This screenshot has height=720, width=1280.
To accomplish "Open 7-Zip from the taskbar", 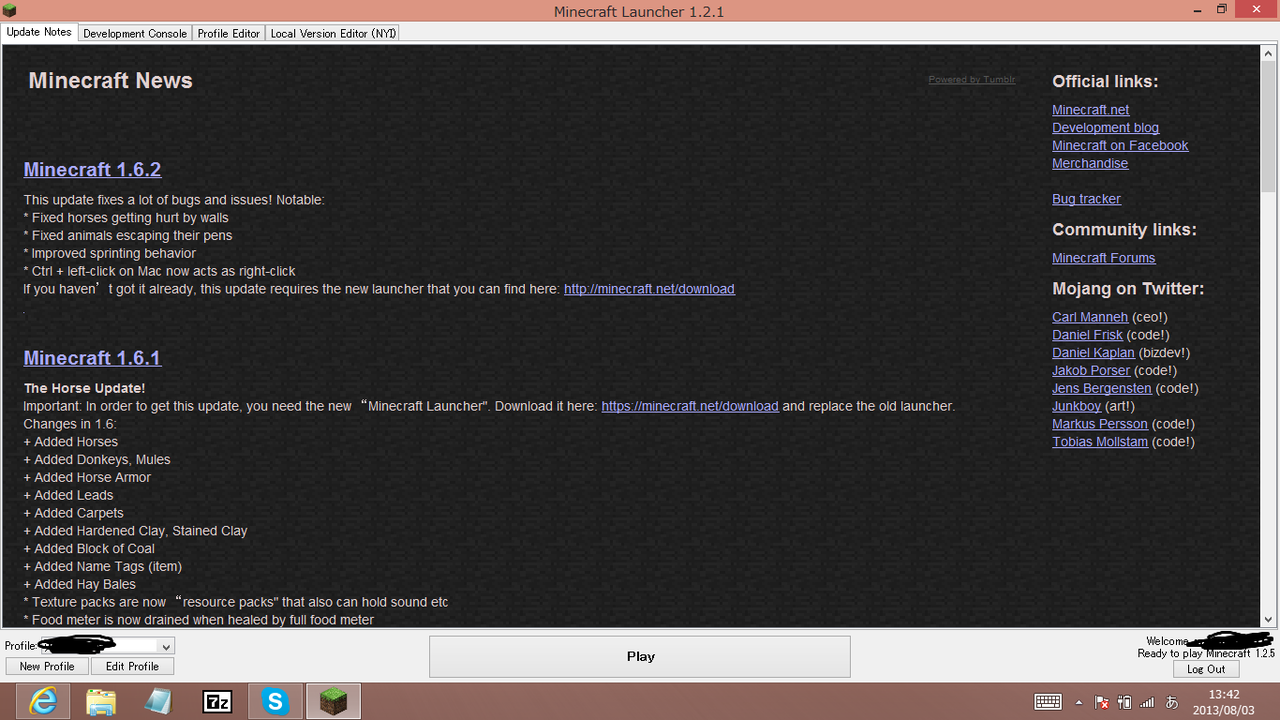I will tap(217, 702).
